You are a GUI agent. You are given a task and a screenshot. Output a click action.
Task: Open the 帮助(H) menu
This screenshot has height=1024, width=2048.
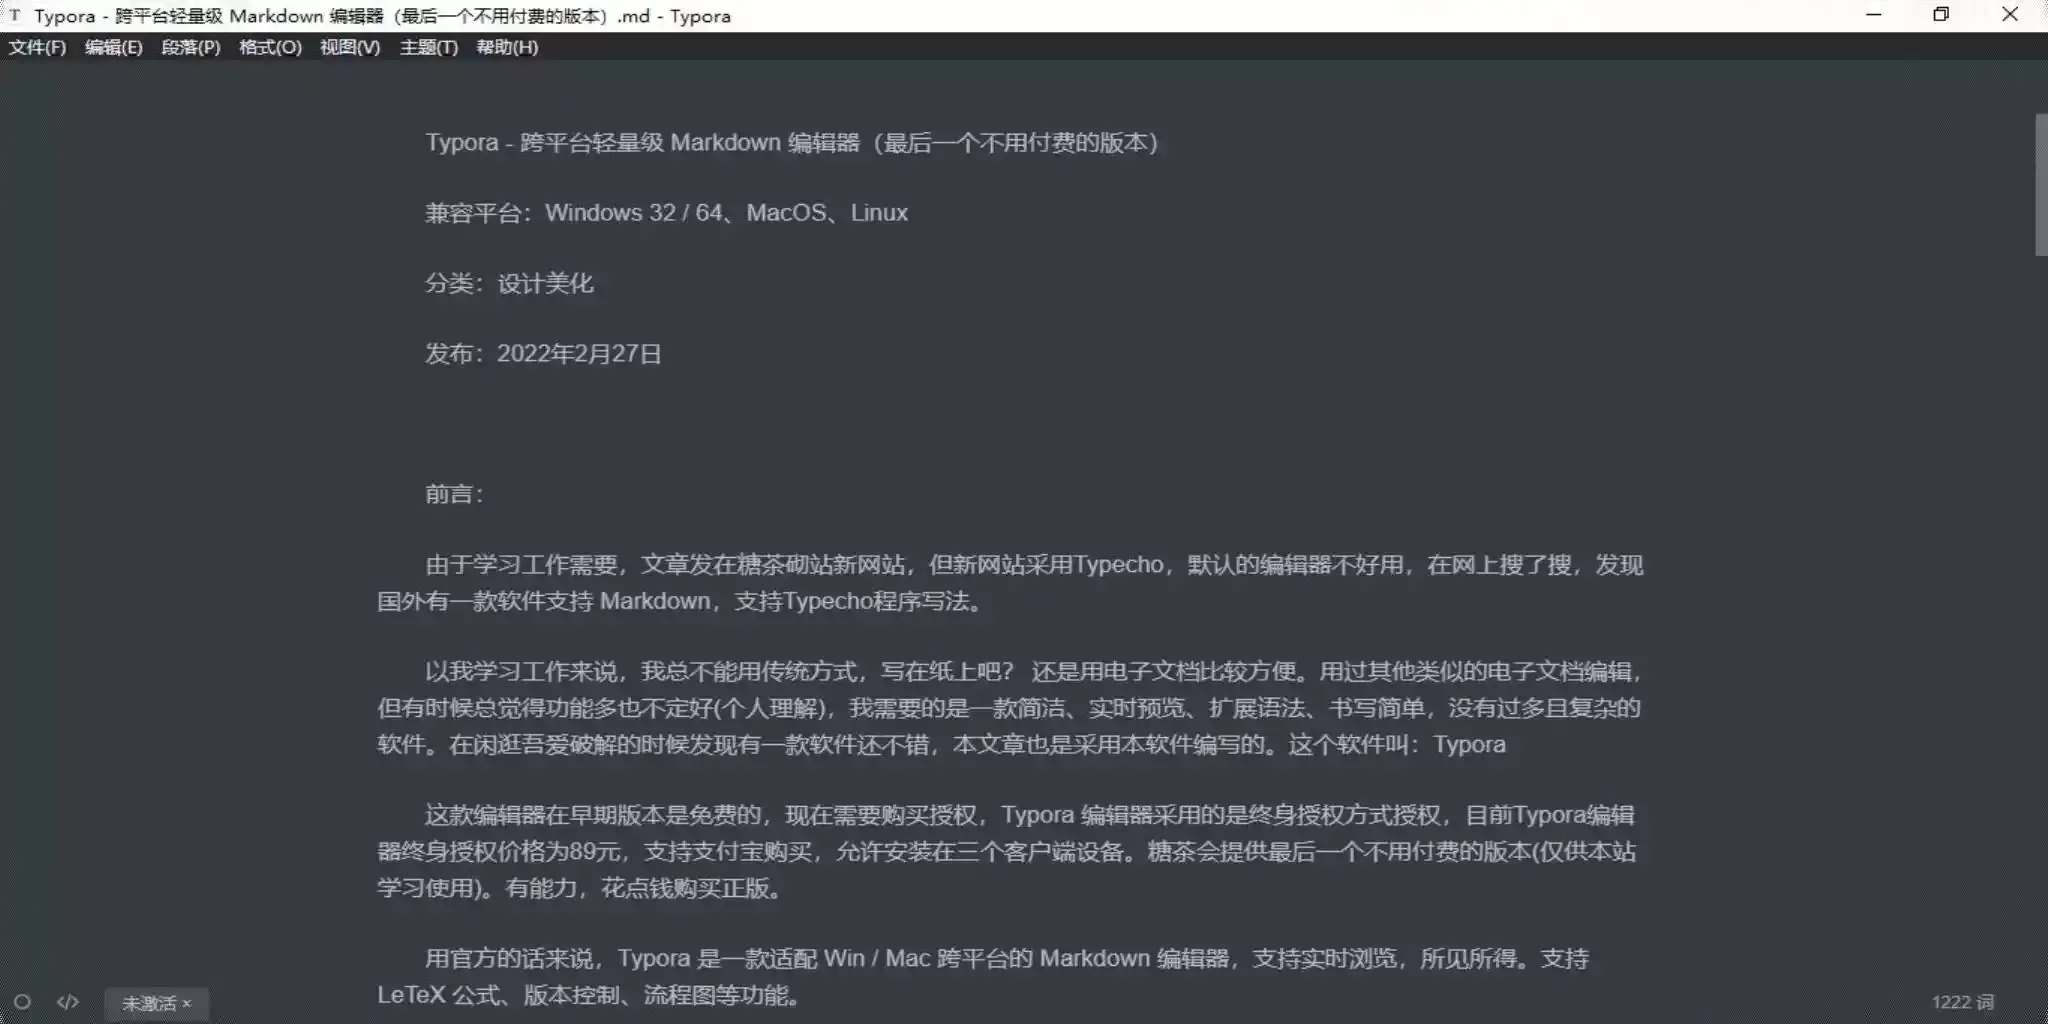(507, 47)
